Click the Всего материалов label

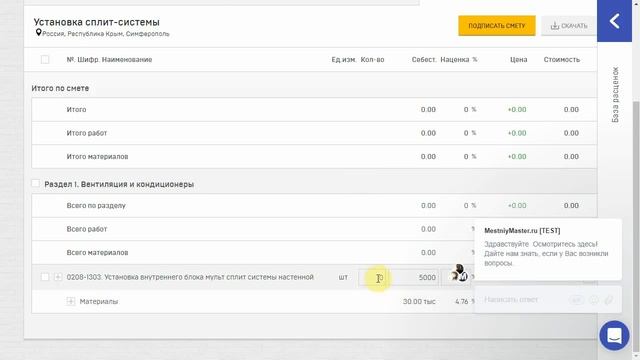(x=97, y=253)
